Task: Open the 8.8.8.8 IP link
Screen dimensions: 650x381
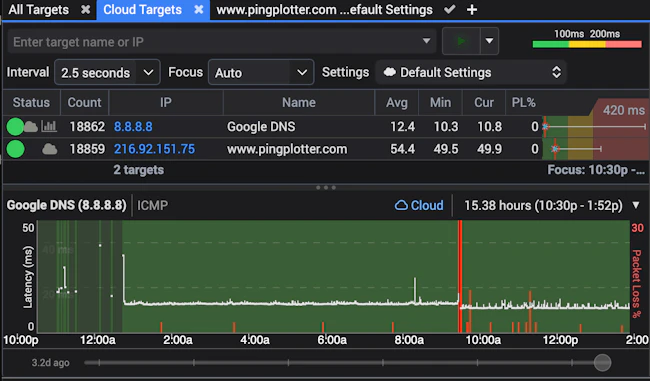Action: (x=133, y=126)
